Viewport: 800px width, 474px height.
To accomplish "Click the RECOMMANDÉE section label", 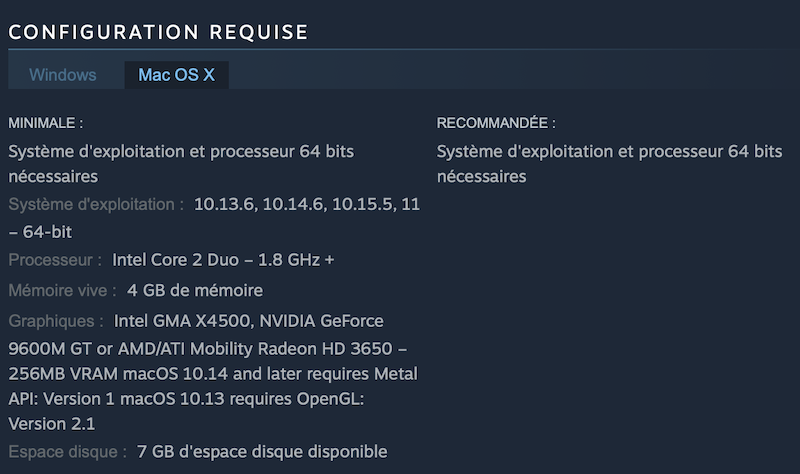I will [x=496, y=123].
